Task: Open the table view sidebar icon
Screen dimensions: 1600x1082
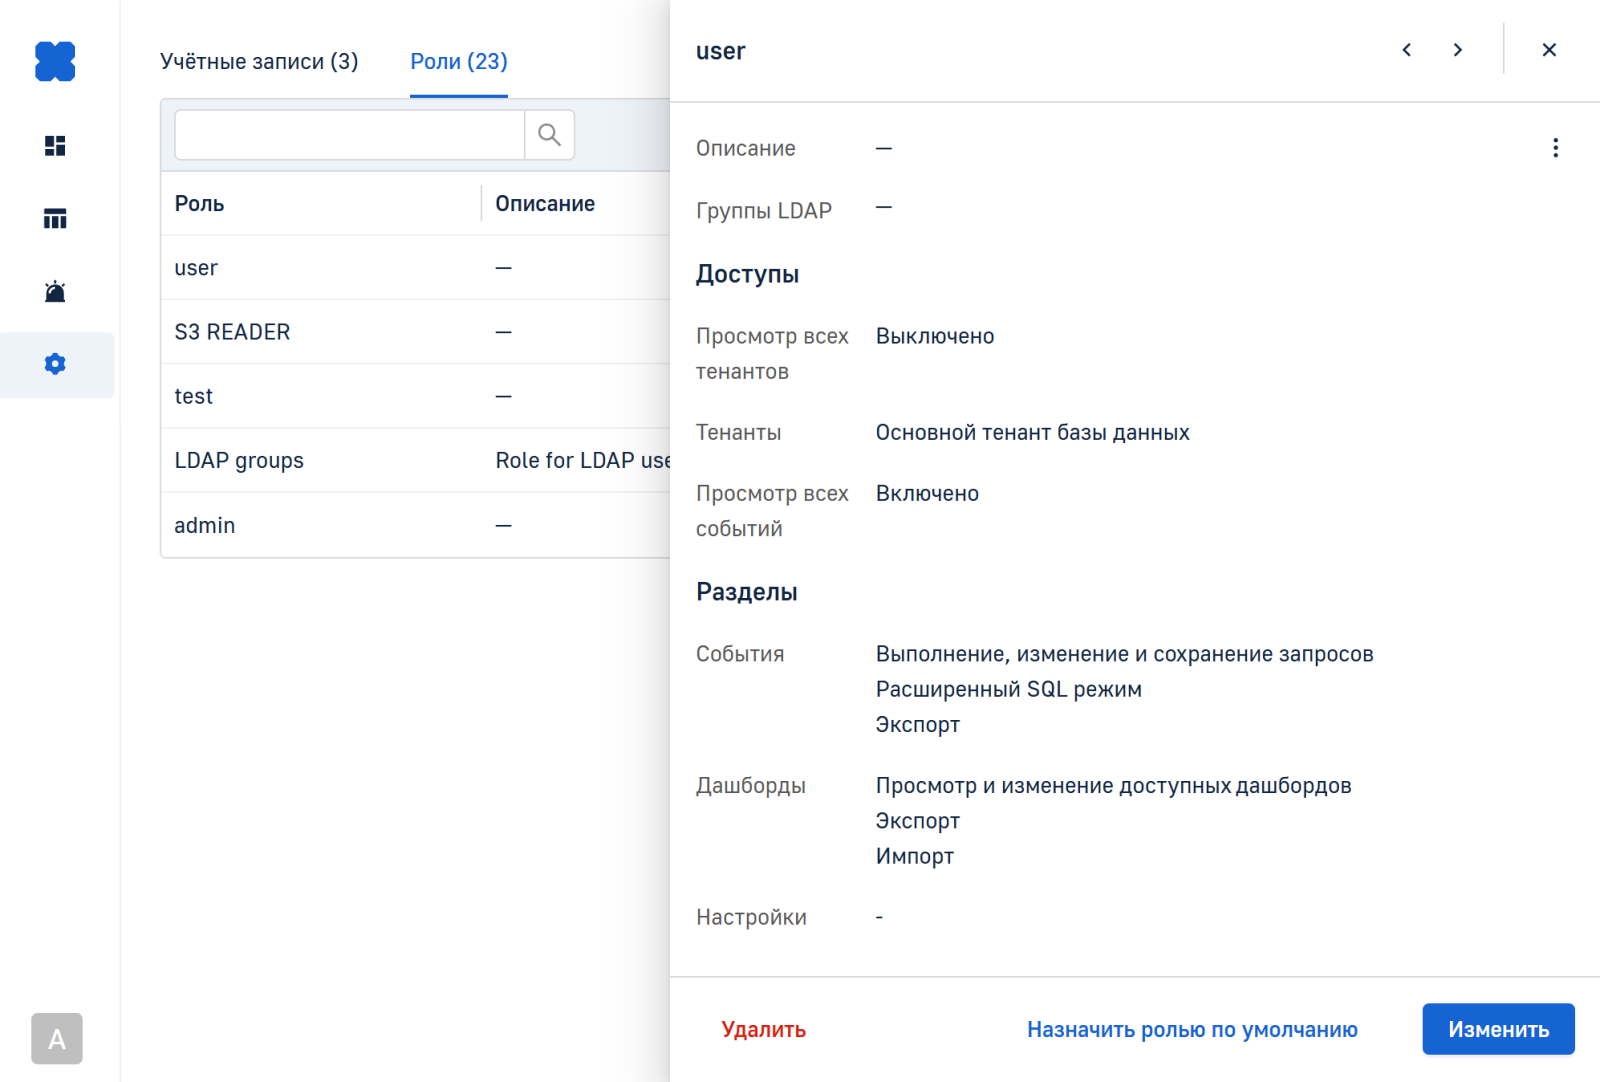Action: click(55, 219)
